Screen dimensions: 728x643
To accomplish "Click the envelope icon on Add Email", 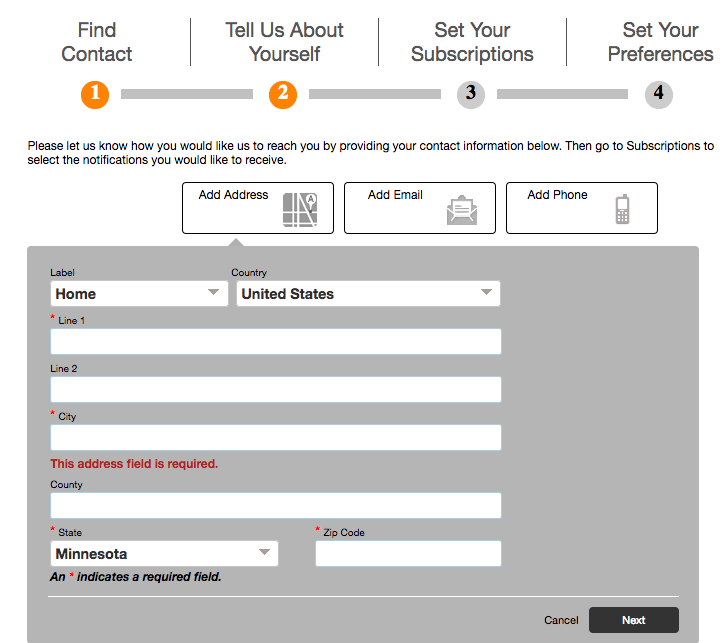I will tap(461, 210).
